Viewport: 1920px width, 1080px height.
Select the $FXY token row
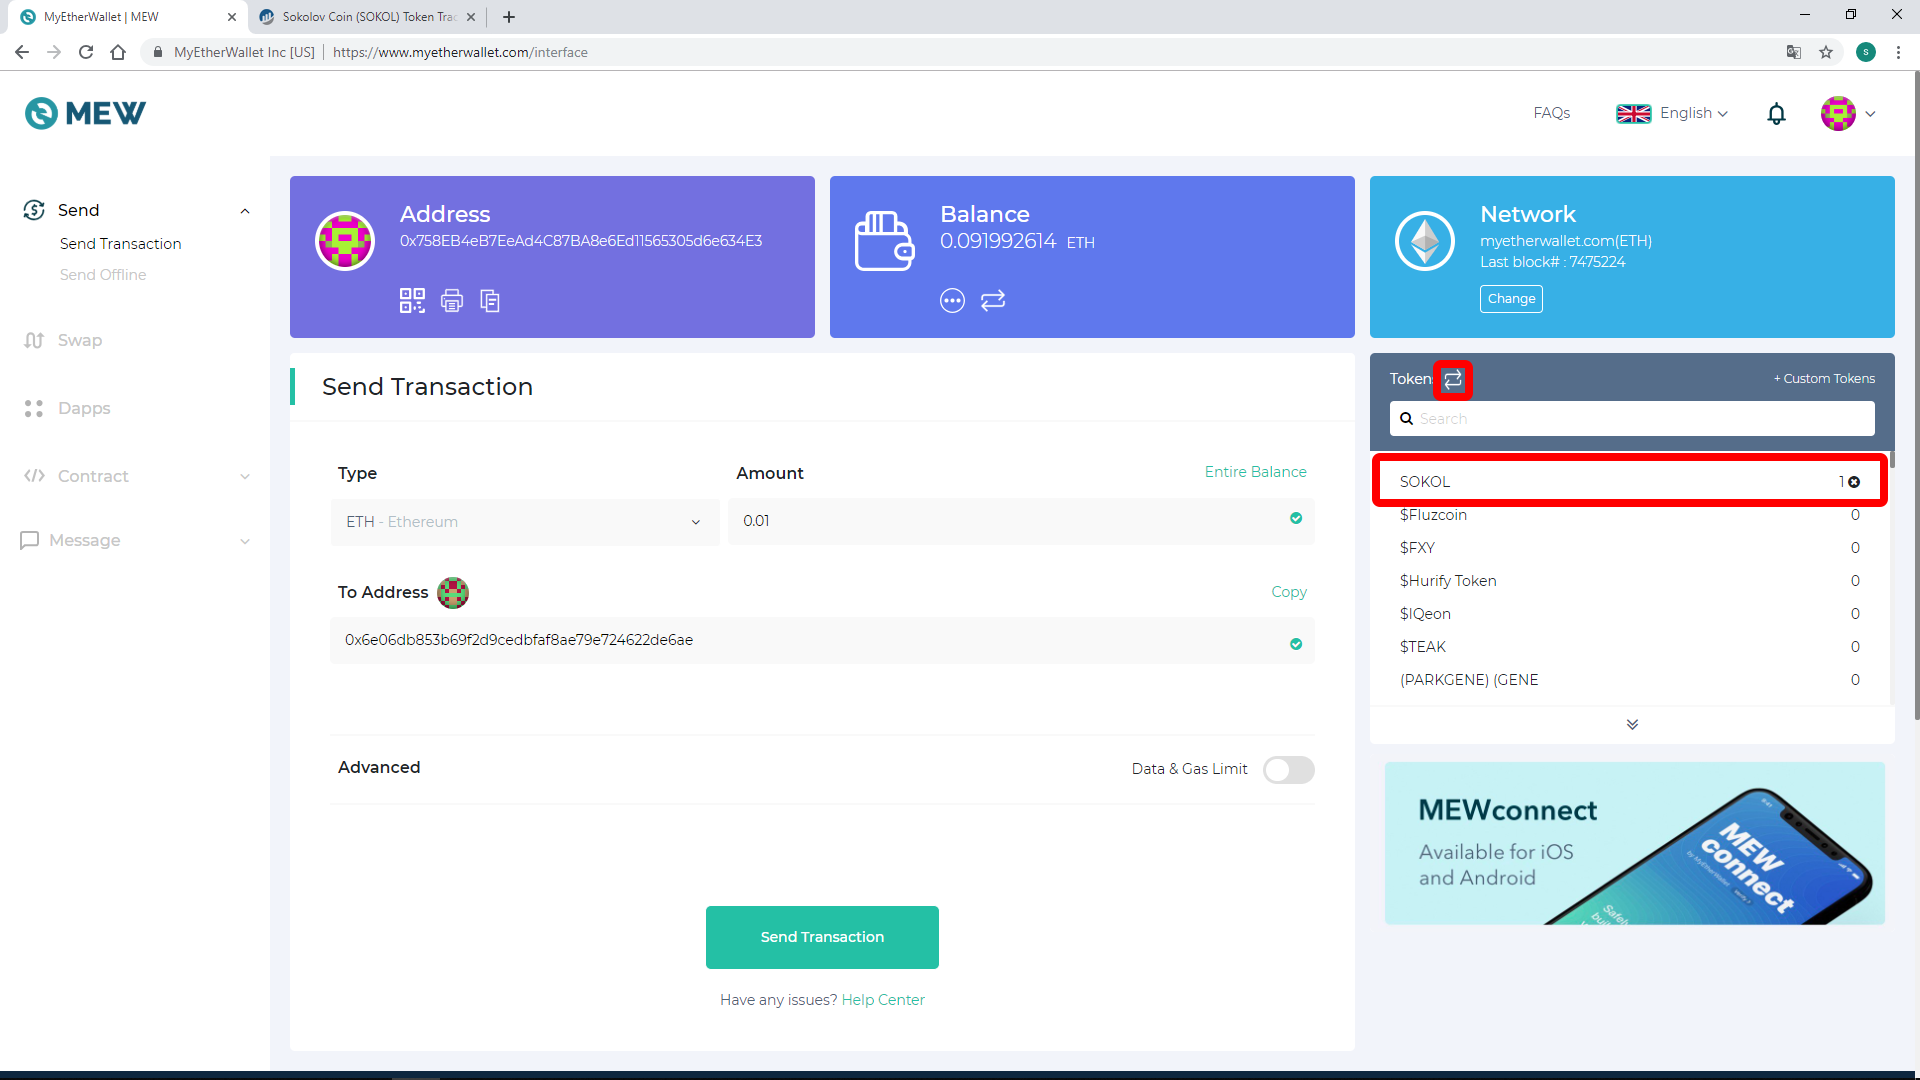[x=1630, y=548]
